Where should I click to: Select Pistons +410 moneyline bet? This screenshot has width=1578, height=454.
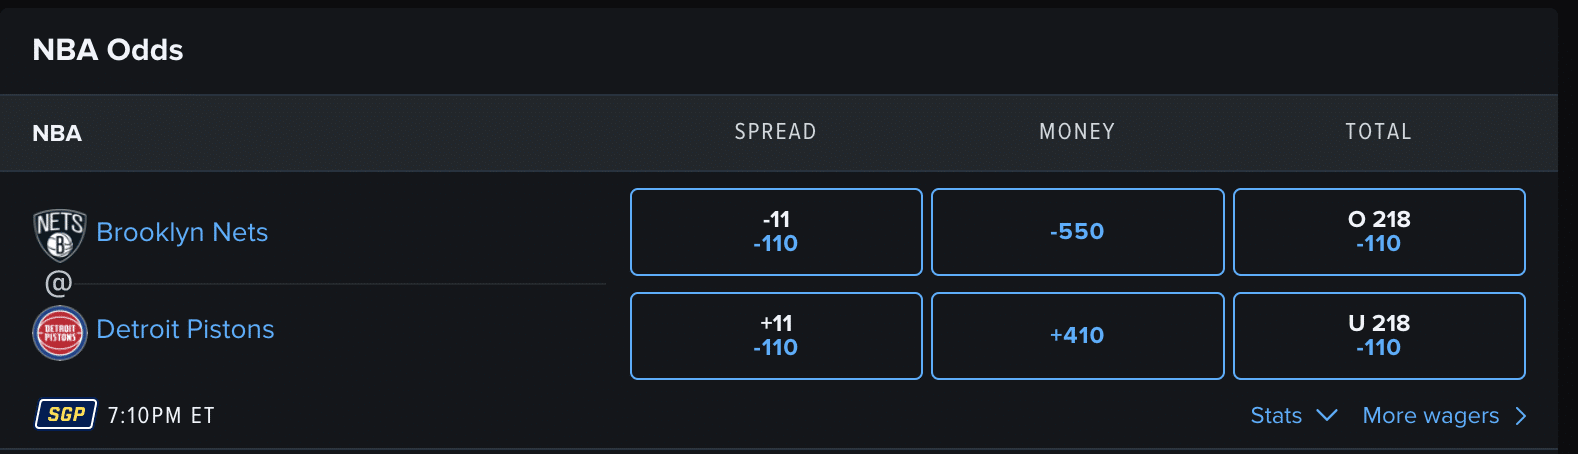click(1078, 336)
